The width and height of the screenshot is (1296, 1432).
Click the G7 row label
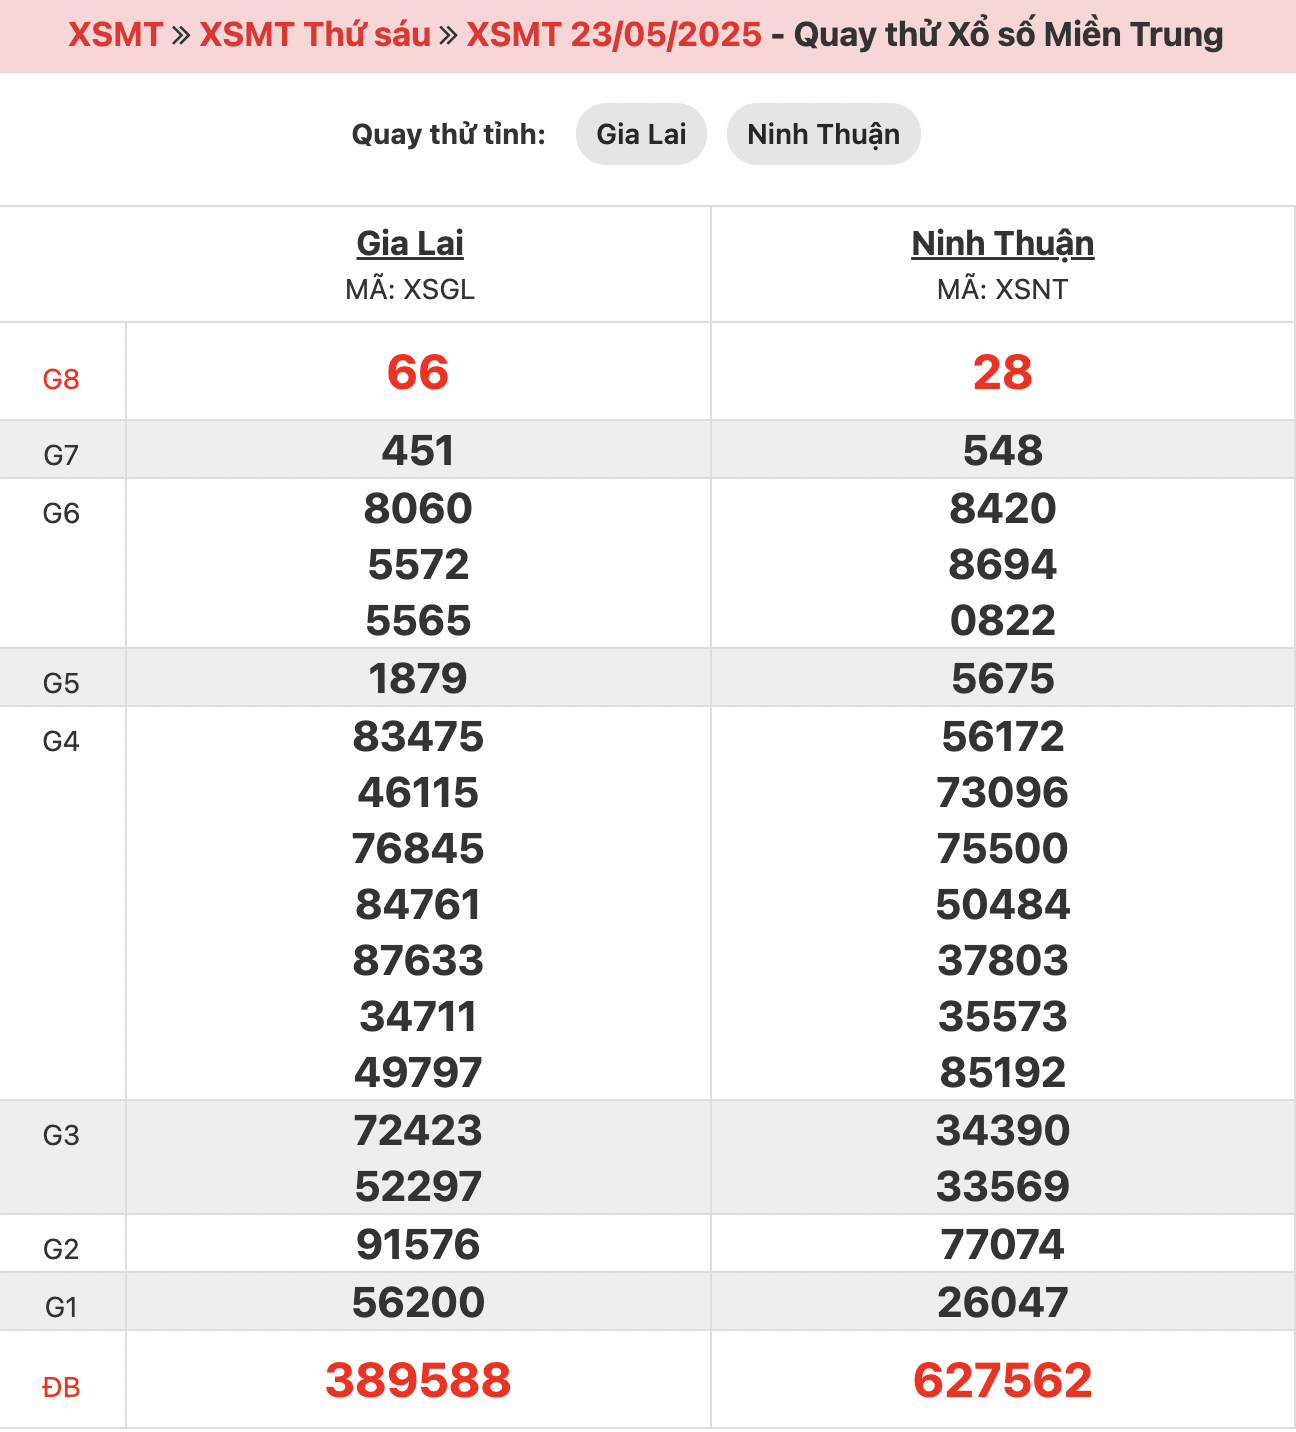(x=61, y=455)
